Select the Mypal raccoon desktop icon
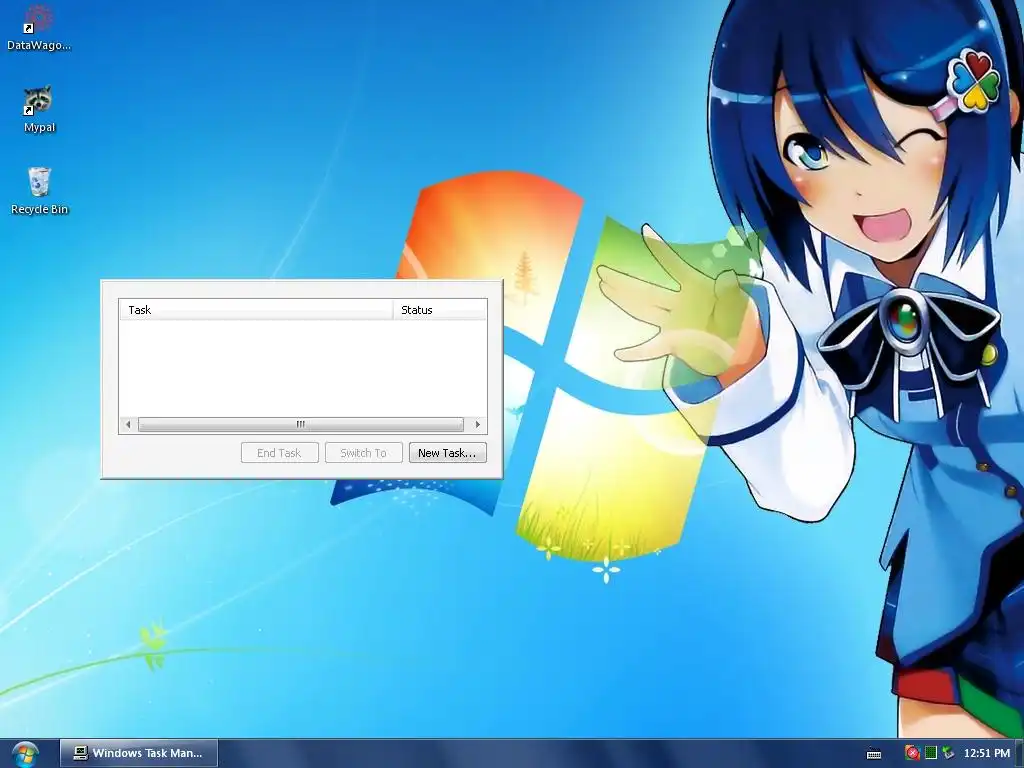Image resolution: width=1024 pixels, height=768 pixels. pos(39,109)
